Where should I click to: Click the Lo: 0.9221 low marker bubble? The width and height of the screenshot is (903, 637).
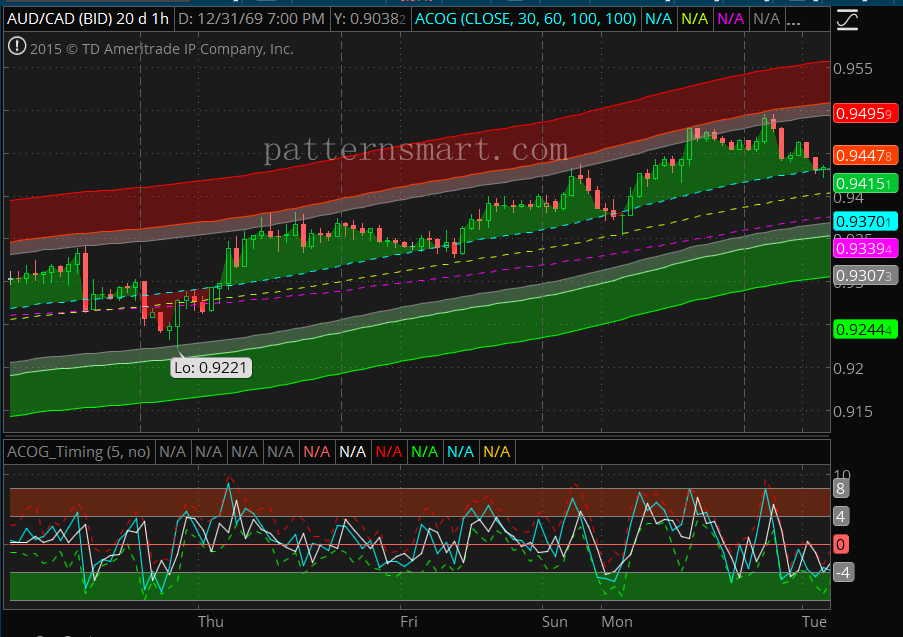(x=210, y=367)
